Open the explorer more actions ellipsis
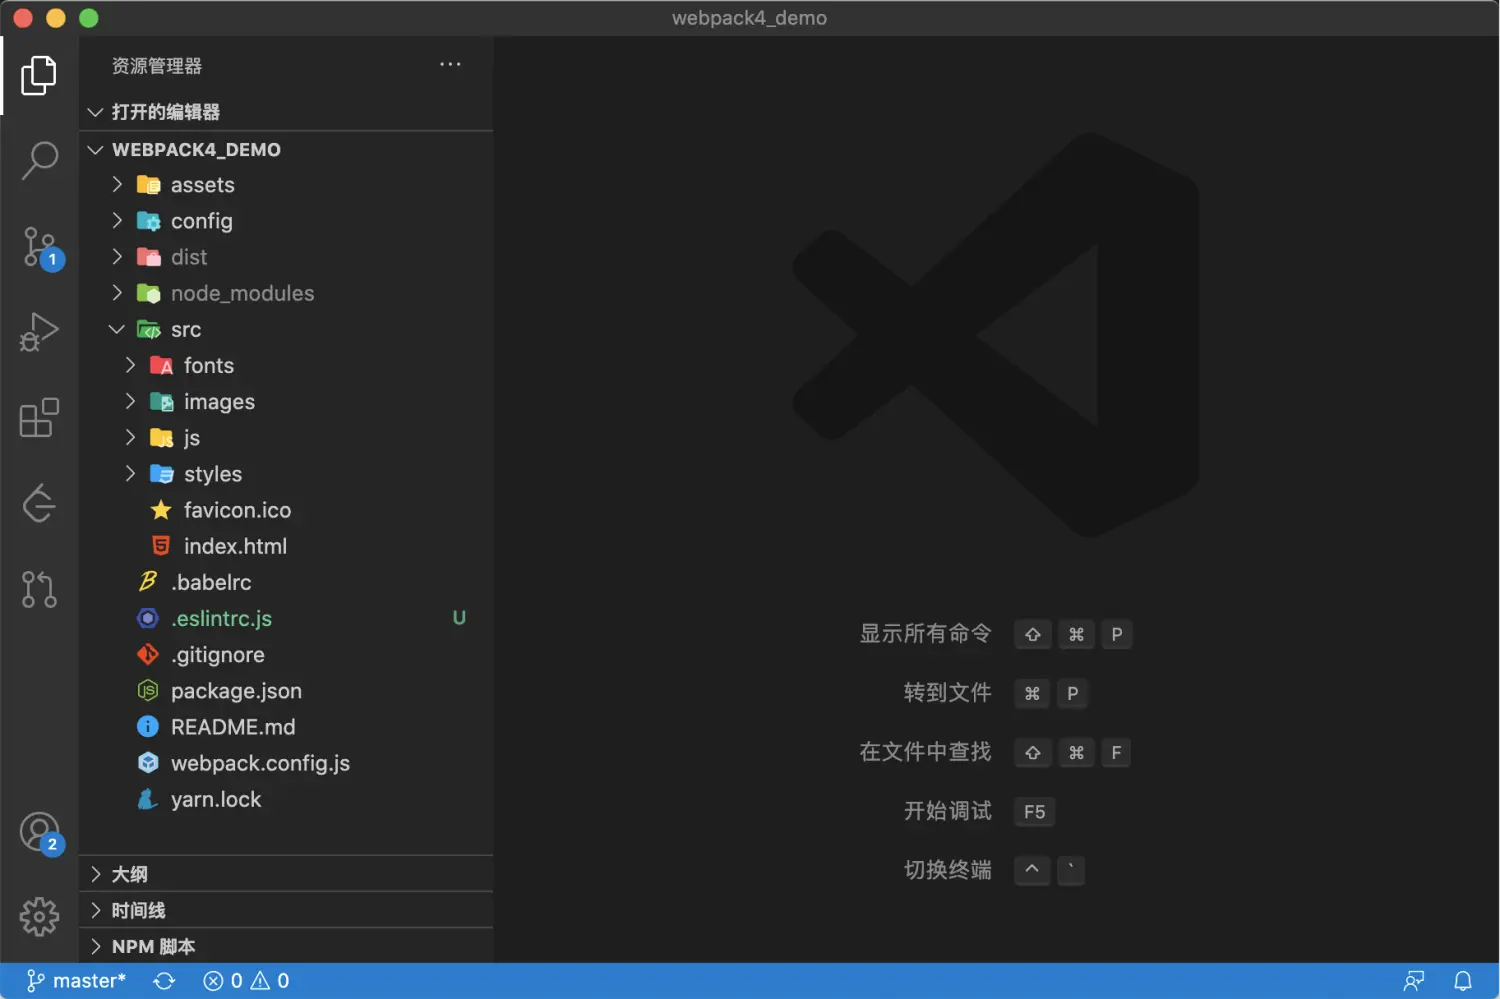1500x999 pixels. click(x=450, y=65)
